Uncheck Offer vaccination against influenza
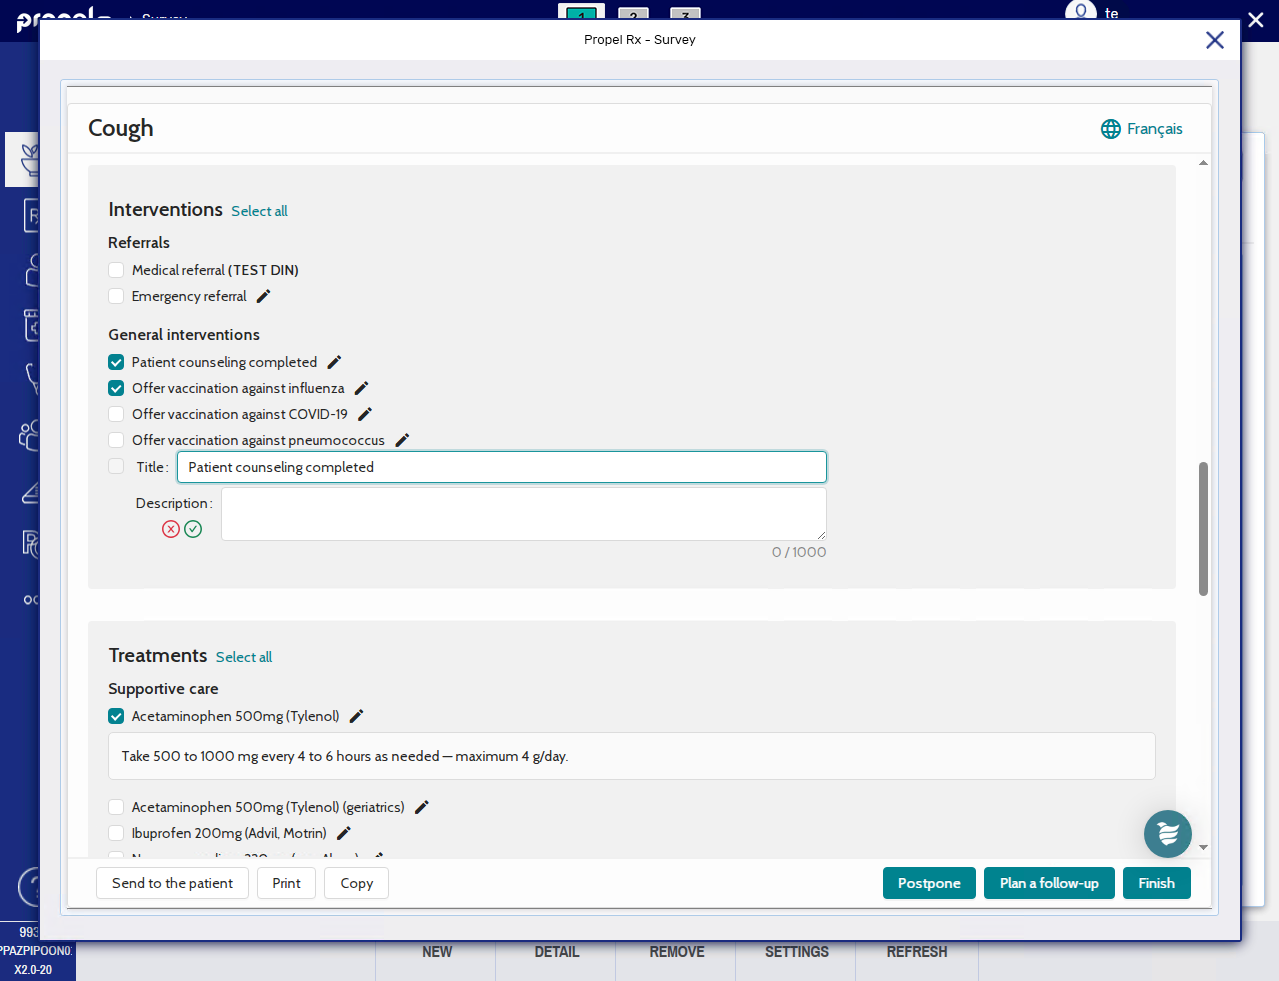The height and width of the screenshot is (981, 1279). tap(116, 388)
